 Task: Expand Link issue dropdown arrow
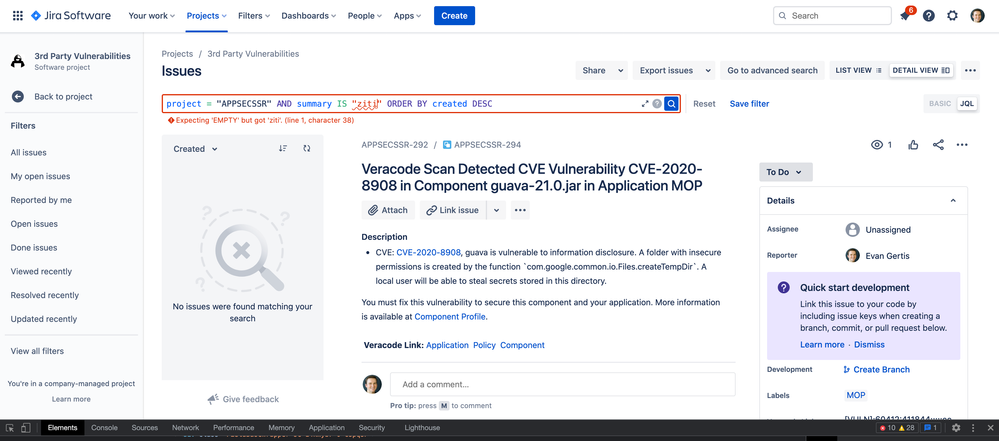point(497,210)
